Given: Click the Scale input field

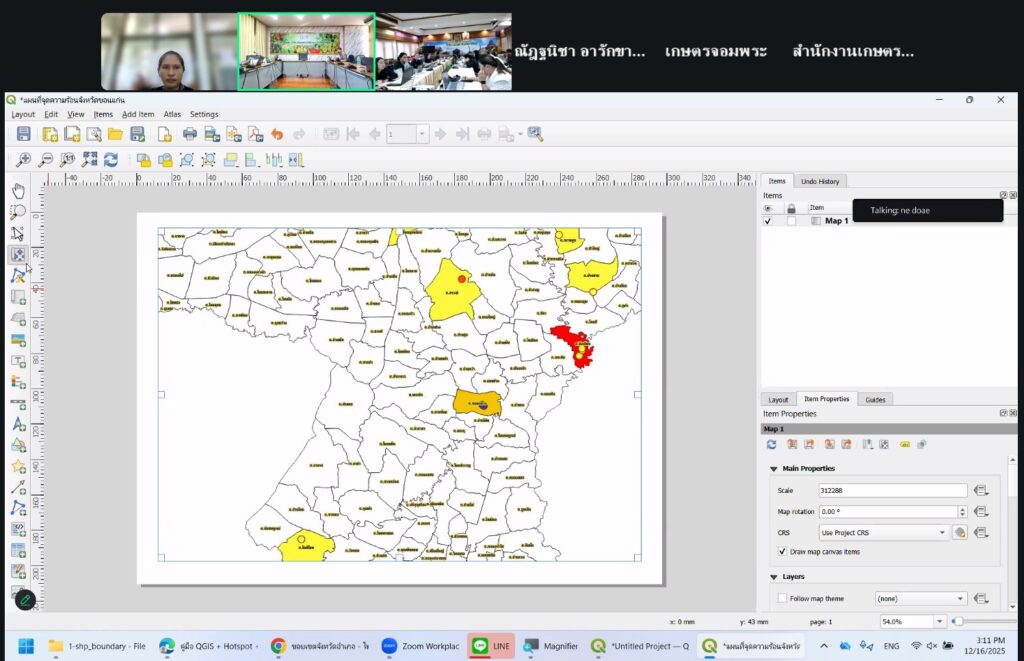Looking at the screenshot, I should click(x=891, y=491).
